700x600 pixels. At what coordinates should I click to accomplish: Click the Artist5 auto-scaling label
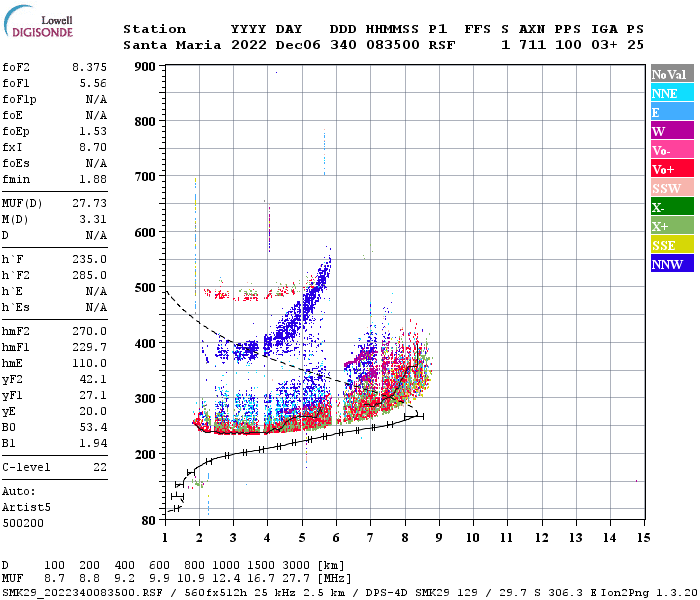click(26, 508)
